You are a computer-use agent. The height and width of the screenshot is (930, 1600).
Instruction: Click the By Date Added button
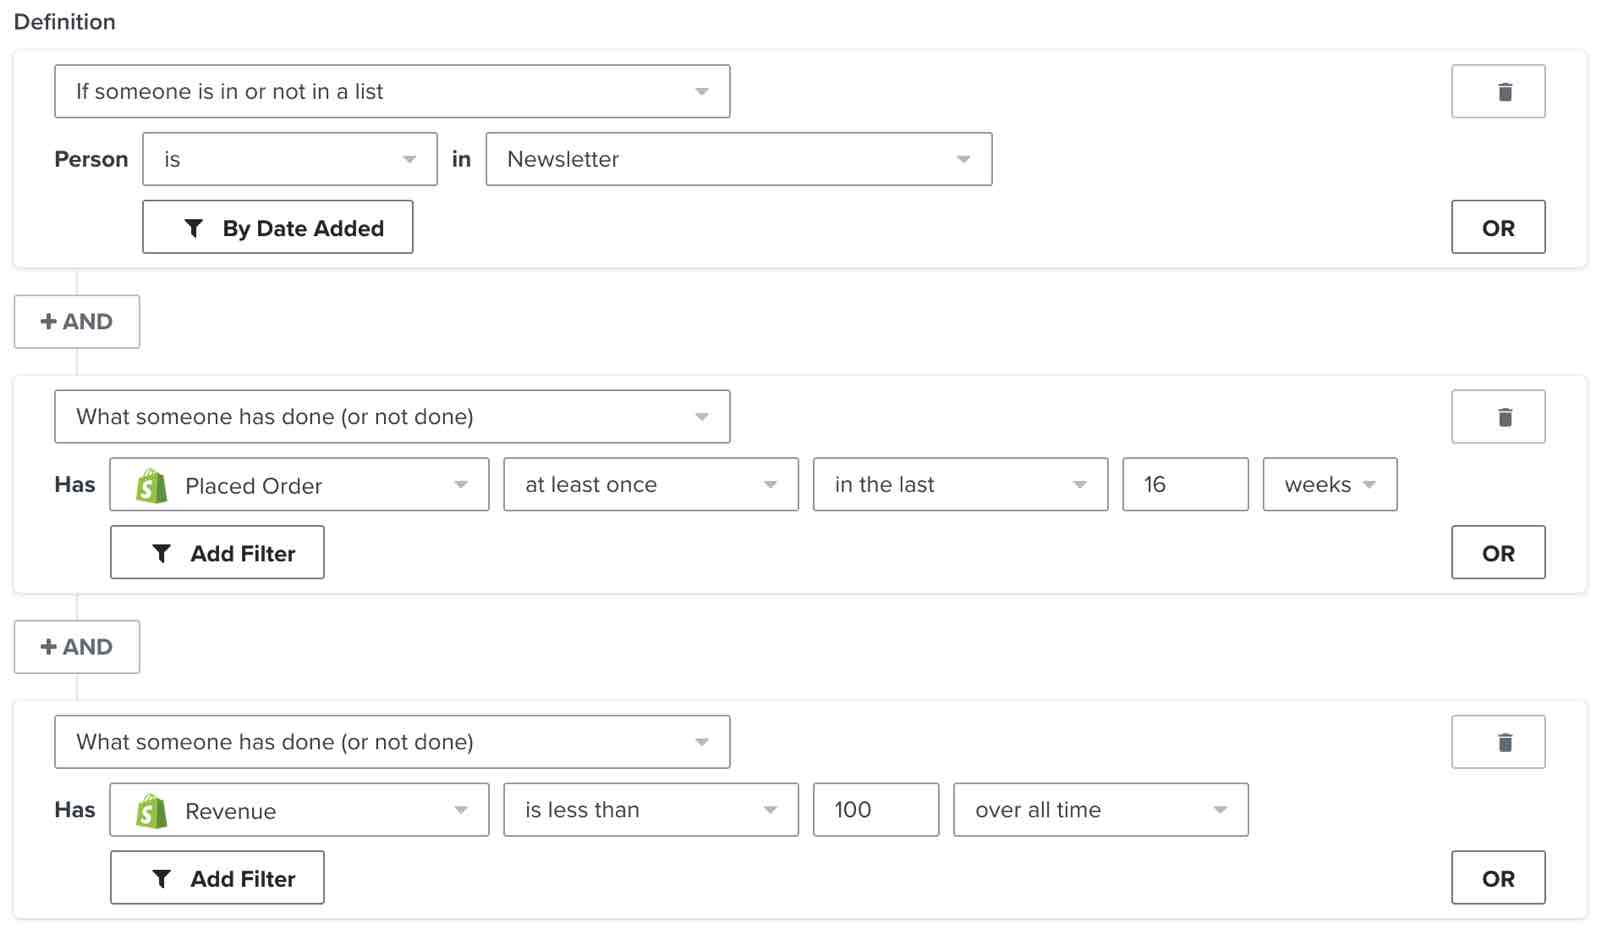277,228
